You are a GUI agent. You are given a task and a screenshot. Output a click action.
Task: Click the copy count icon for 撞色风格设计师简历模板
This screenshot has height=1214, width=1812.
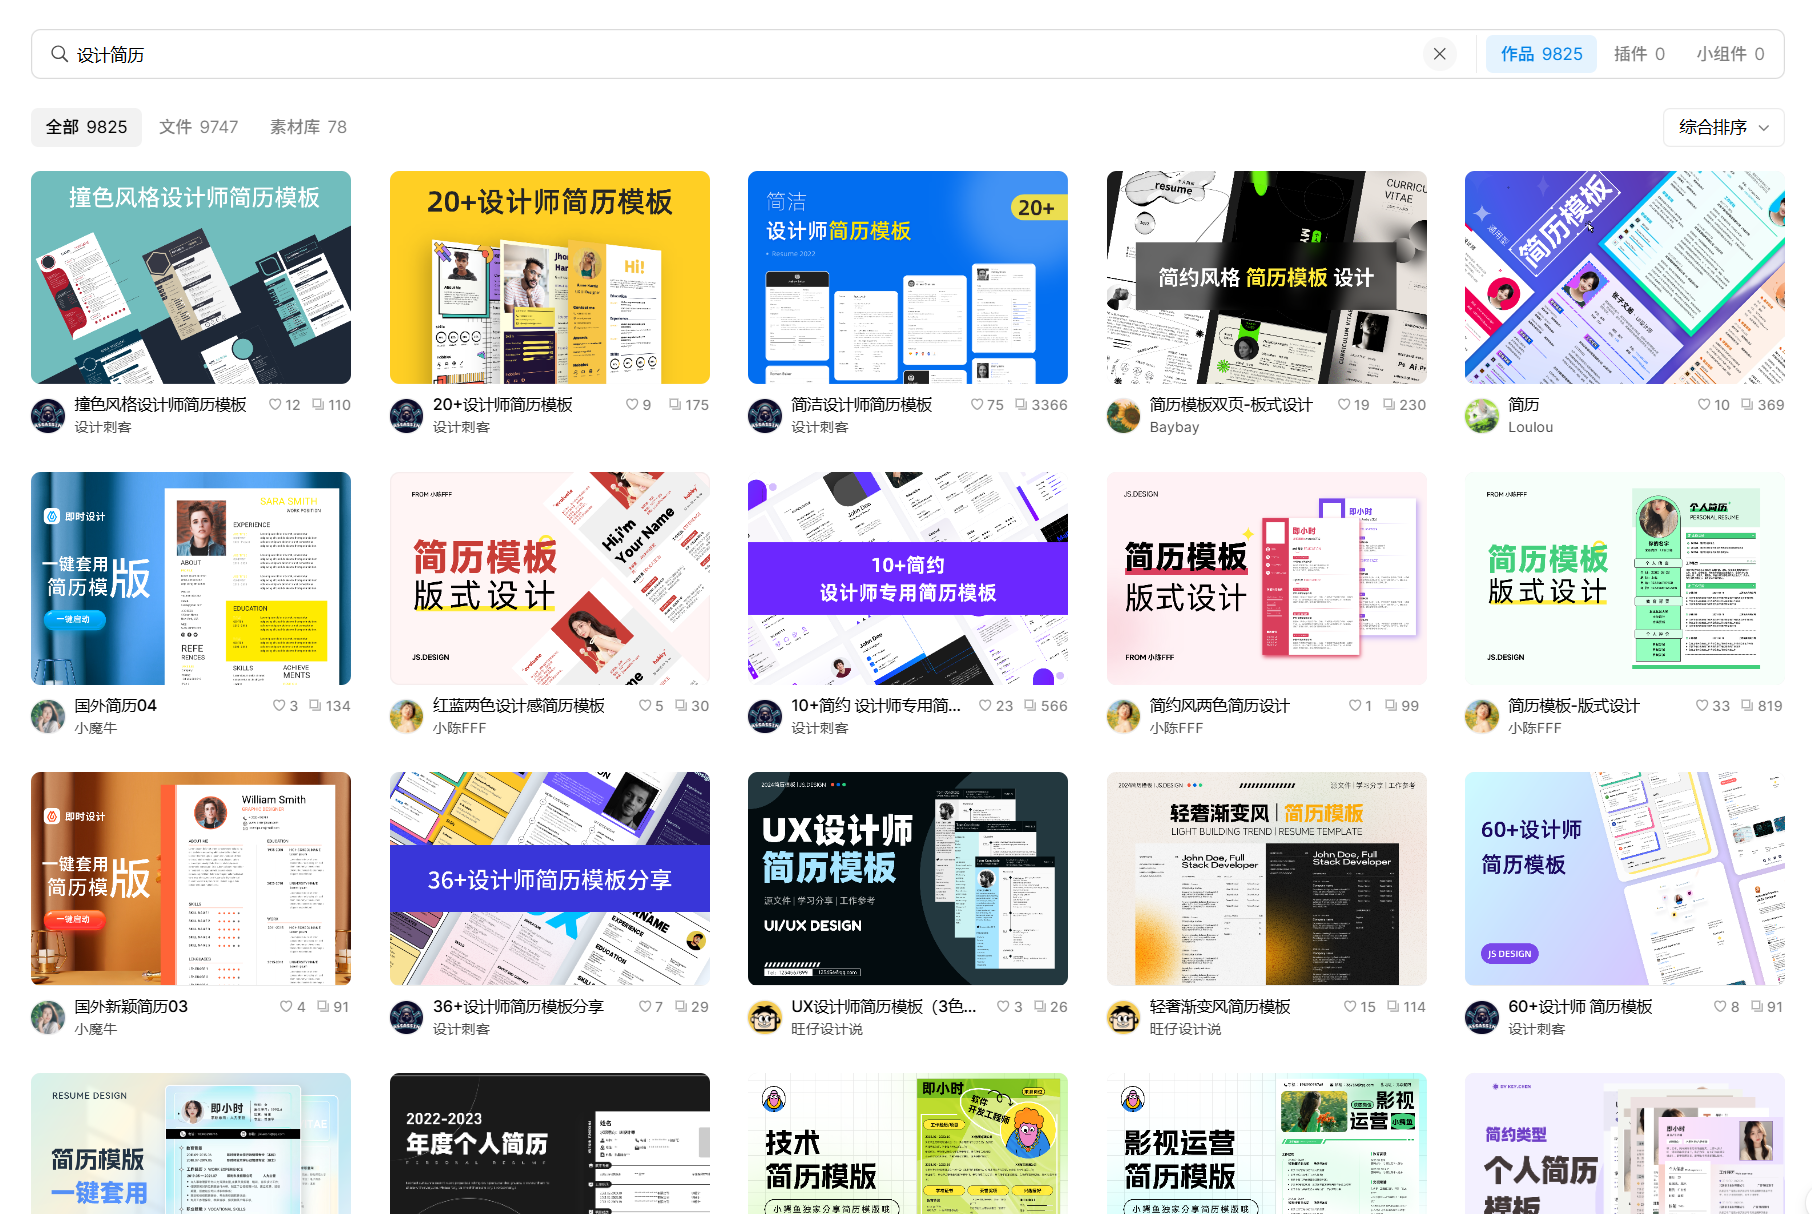pyautogui.click(x=318, y=405)
